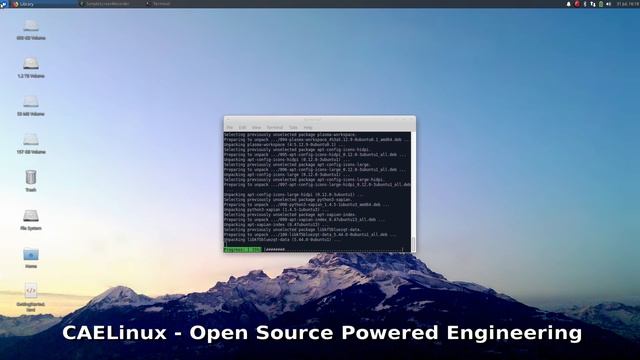Click the Bluetooth tray icon
The width and height of the screenshot is (640, 360).
click(x=584, y=4)
